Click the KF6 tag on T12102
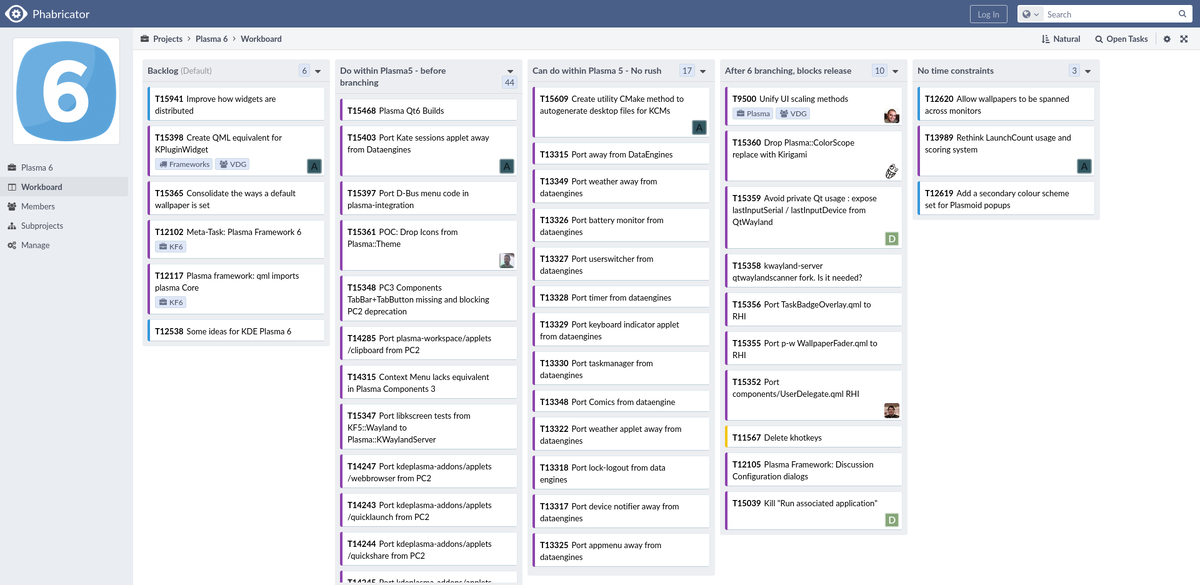The height and width of the screenshot is (585, 1200). [171, 246]
